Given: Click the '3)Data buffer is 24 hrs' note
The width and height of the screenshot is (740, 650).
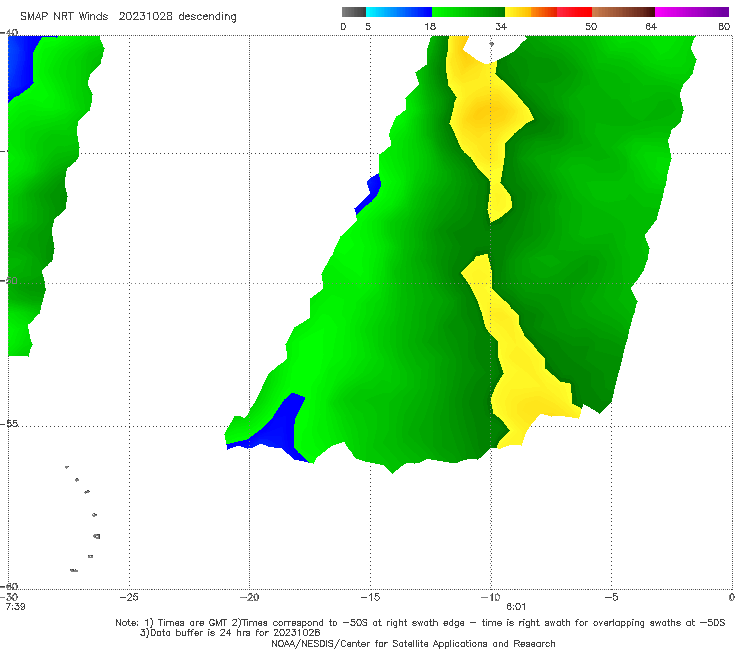Looking at the screenshot, I should [x=230, y=633].
